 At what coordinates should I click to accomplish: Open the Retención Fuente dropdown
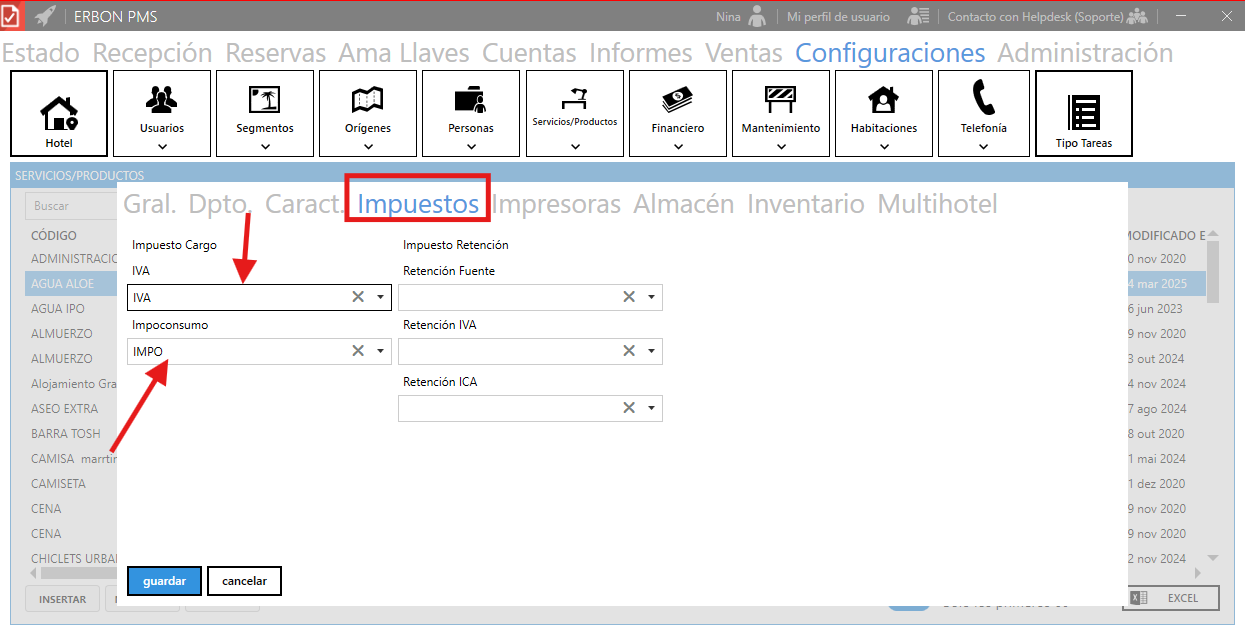pos(651,297)
